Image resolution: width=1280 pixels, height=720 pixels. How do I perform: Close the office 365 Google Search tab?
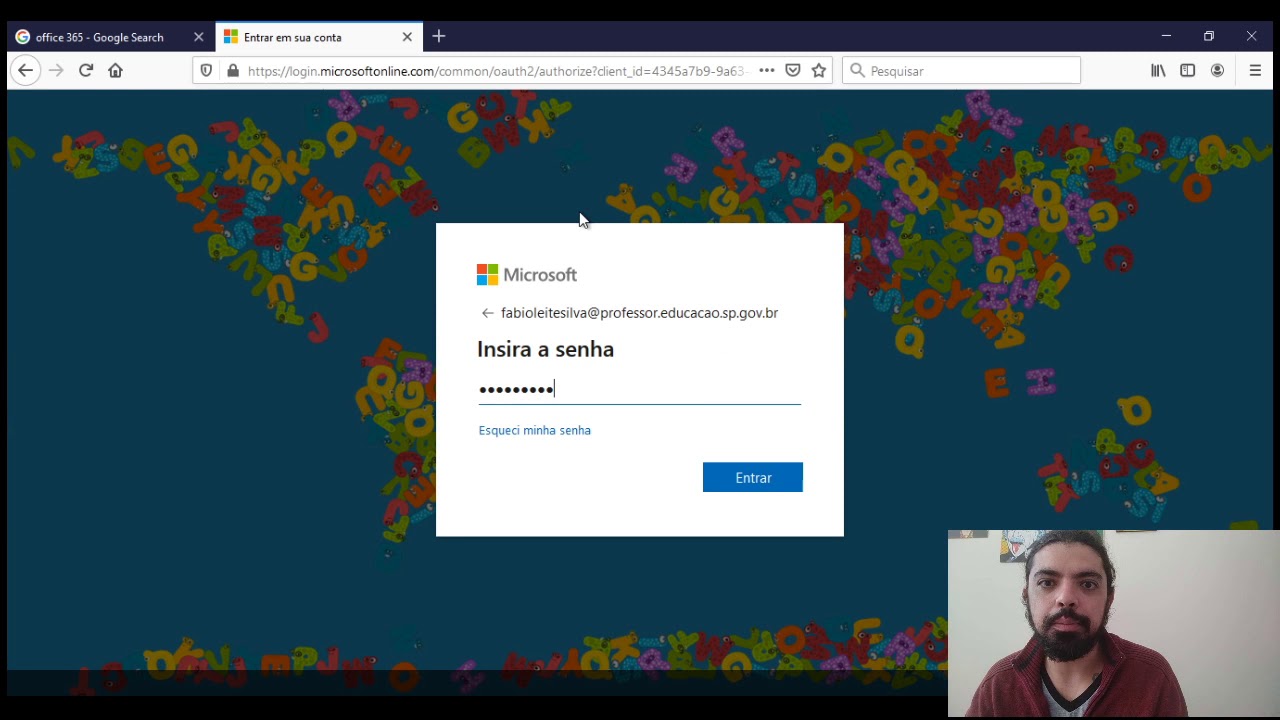[198, 37]
